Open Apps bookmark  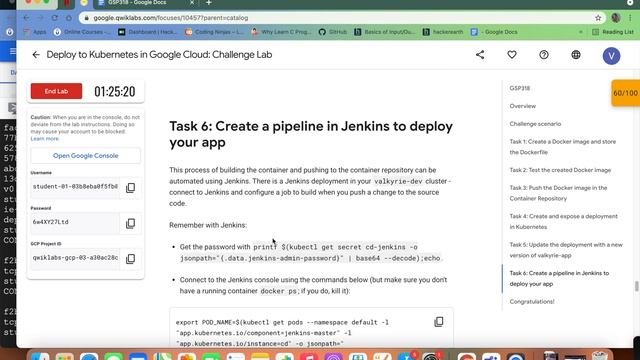coord(35,32)
